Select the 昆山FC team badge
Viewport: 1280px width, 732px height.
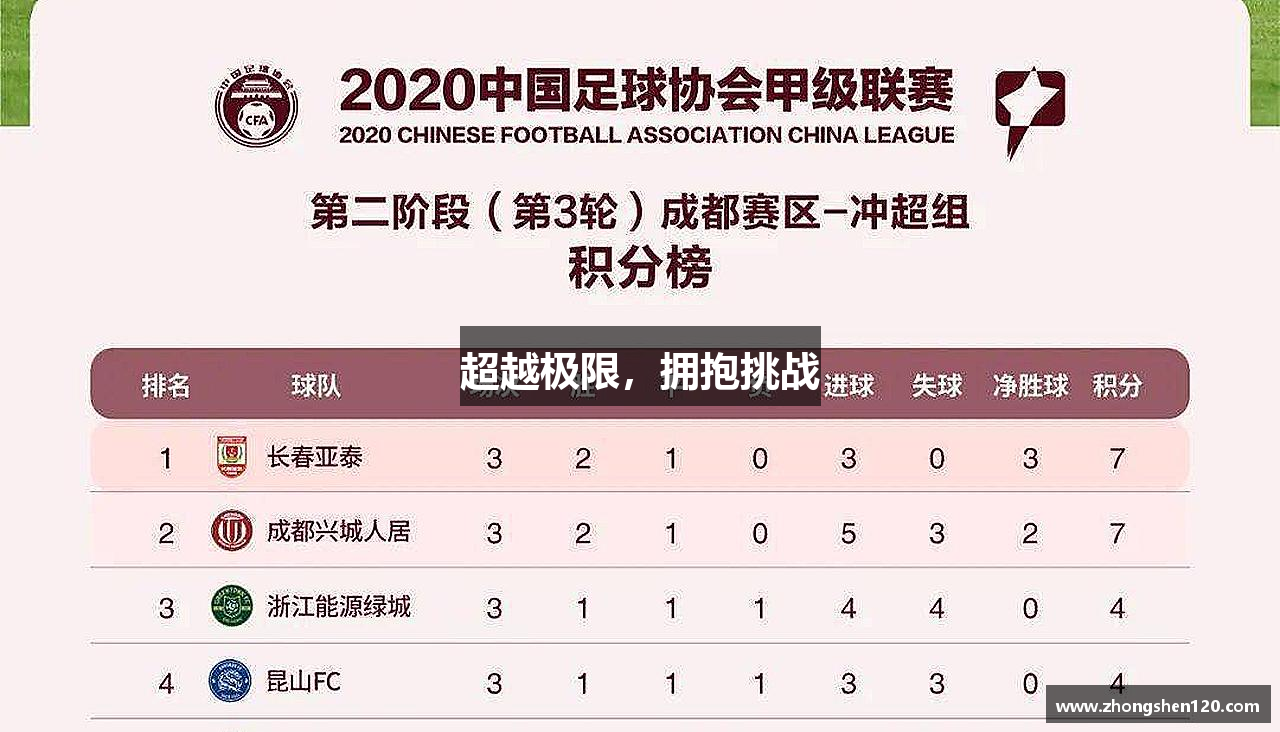point(229,681)
